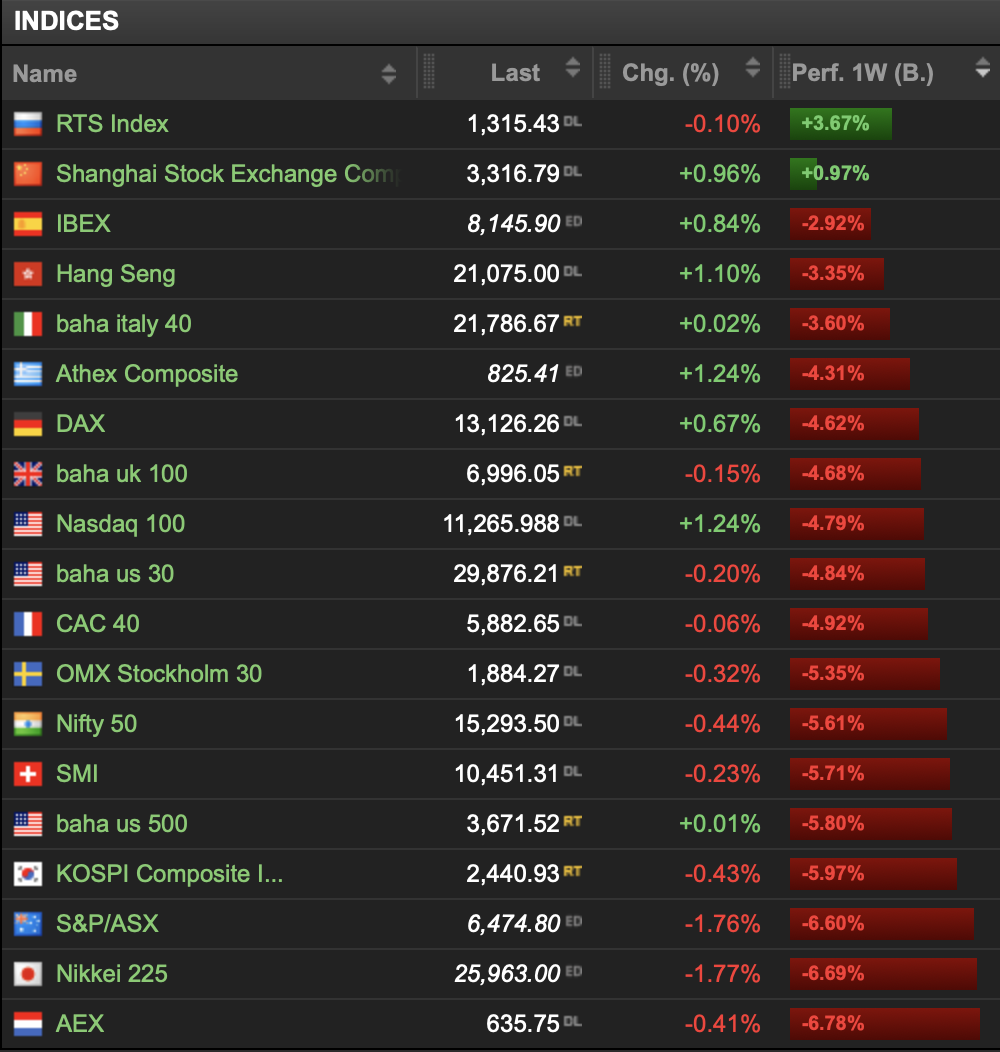Screen dimensions: 1000x1052
Task: Click the UK flag beside baha uk 100
Action: (x=28, y=474)
